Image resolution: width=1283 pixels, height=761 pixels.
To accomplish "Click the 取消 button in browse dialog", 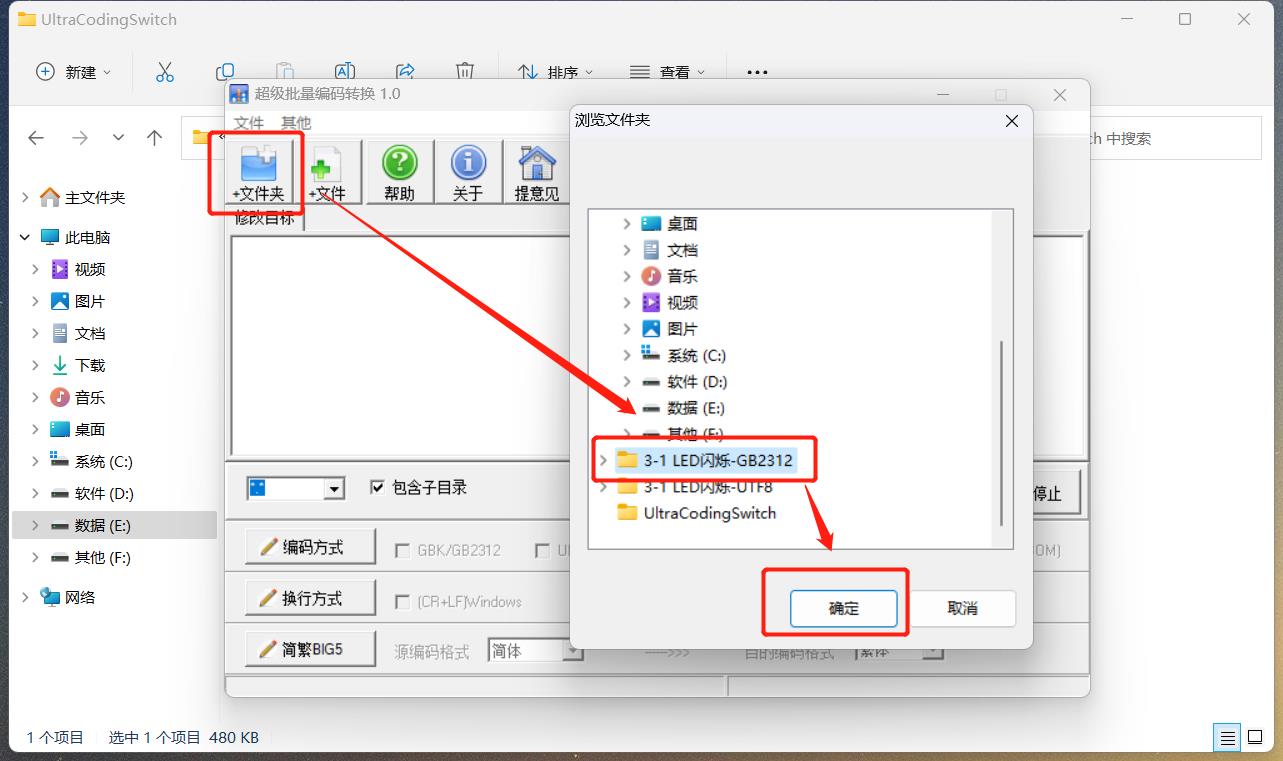I will coord(962,608).
